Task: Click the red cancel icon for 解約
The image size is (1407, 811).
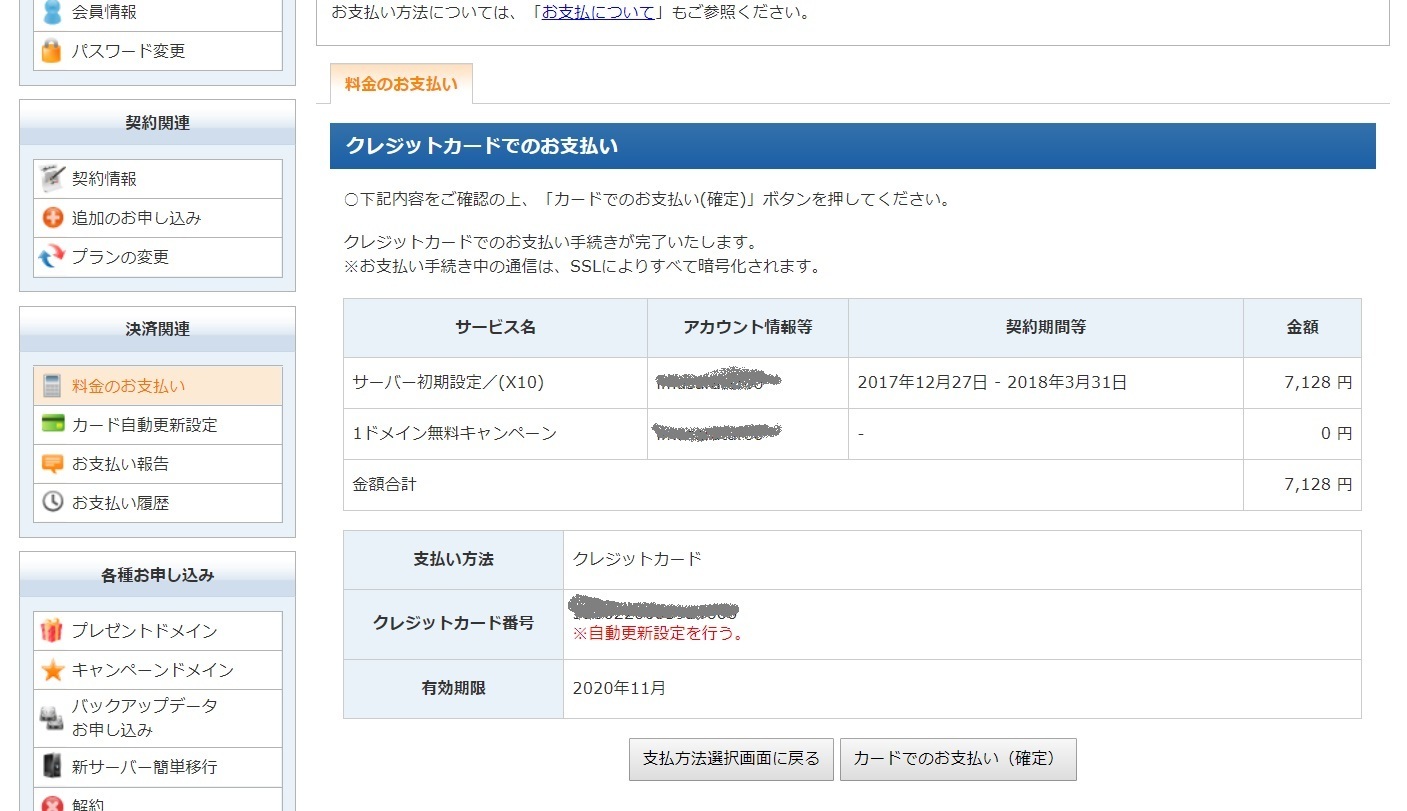Action: 52,804
